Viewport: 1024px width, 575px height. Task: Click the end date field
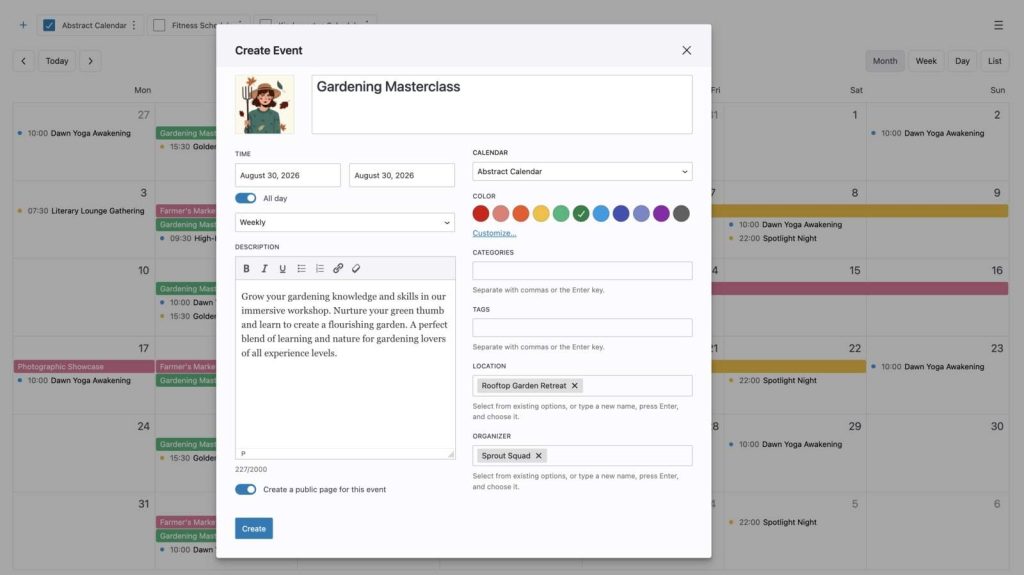coord(402,175)
